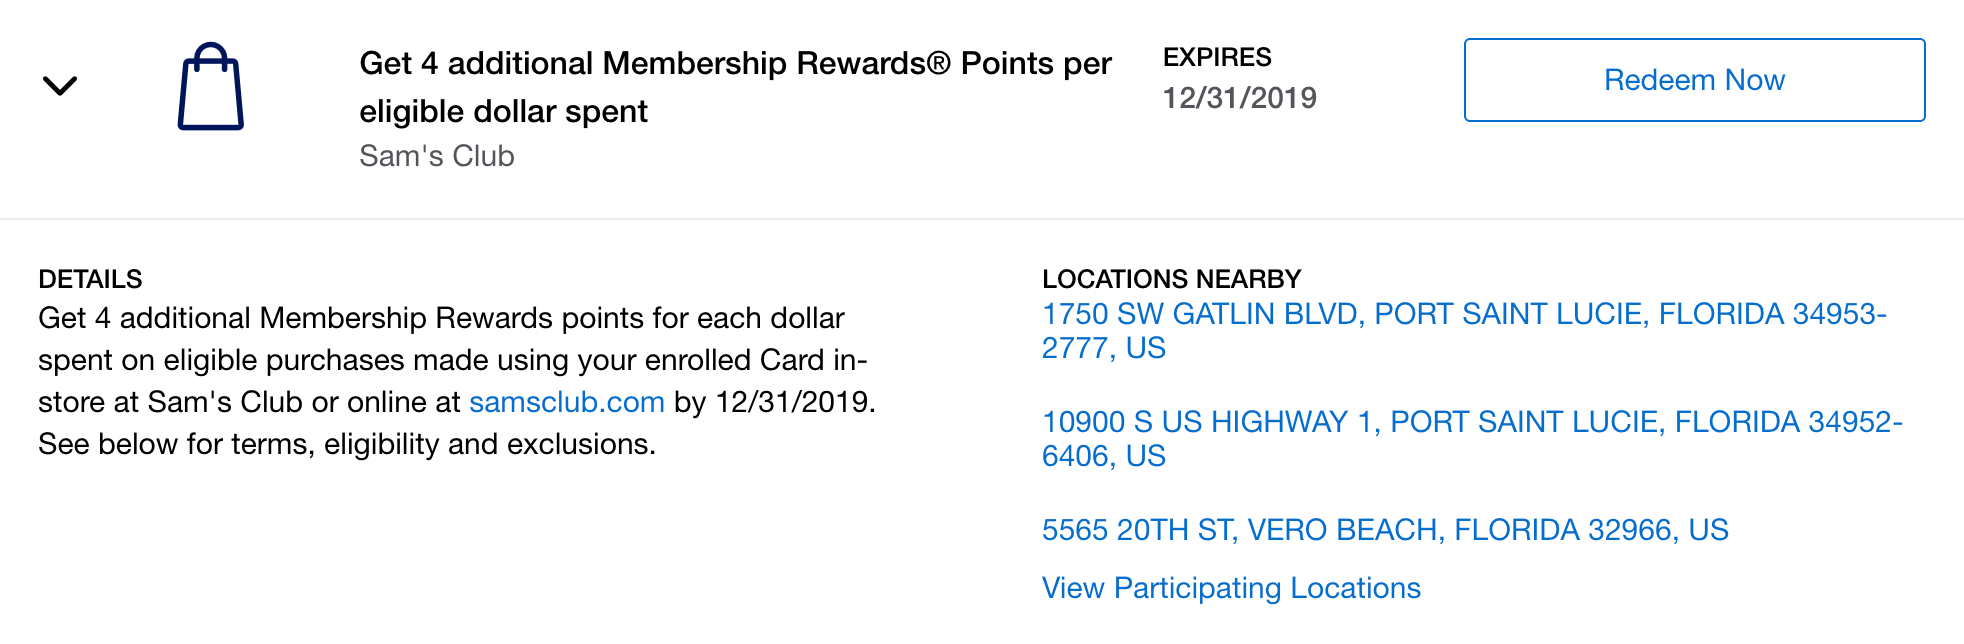The image size is (1964, 644).
Task: Open the samsclub.com link
Action: 567,402
